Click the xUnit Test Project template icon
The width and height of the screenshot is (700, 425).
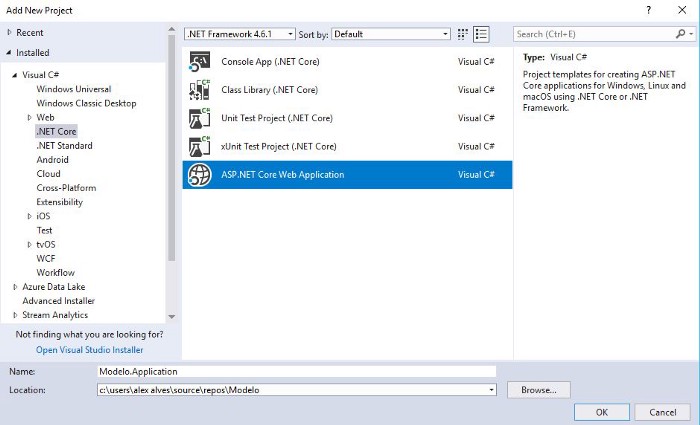coord(199,146)
